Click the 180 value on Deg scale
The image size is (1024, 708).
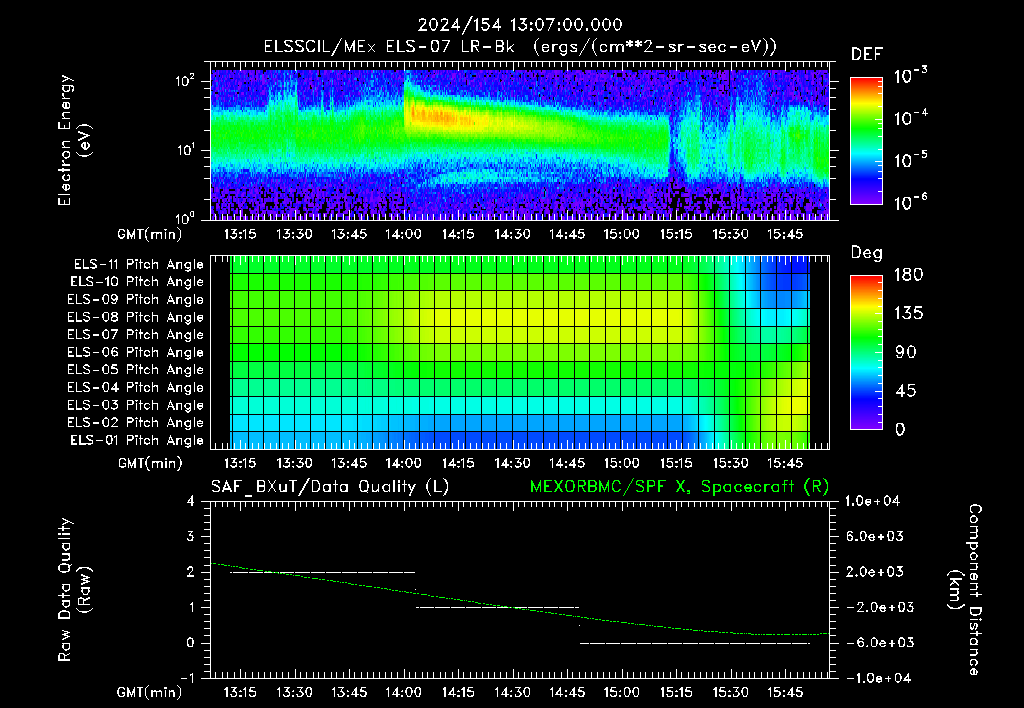point(908,275)
